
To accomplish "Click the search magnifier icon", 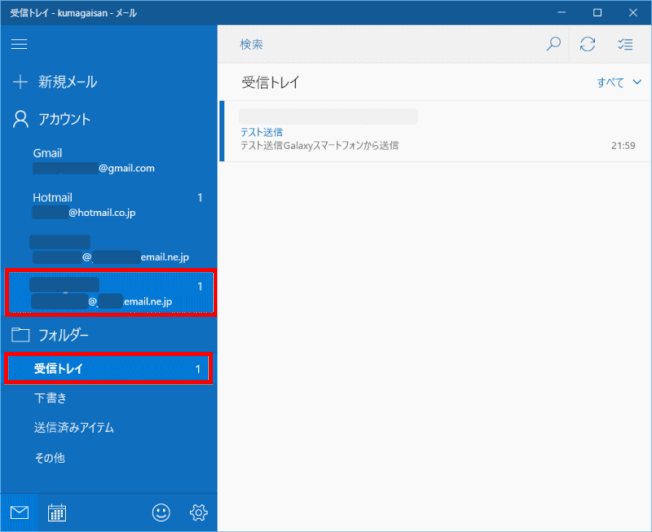I will [553, 44].
